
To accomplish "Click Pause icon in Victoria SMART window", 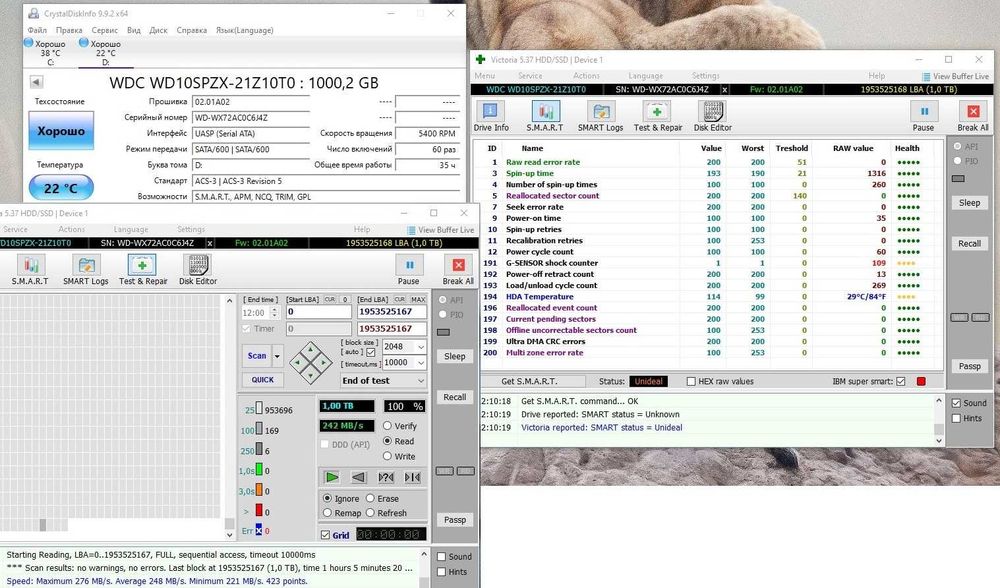I will pyautogui.click(x=923, y=116).
